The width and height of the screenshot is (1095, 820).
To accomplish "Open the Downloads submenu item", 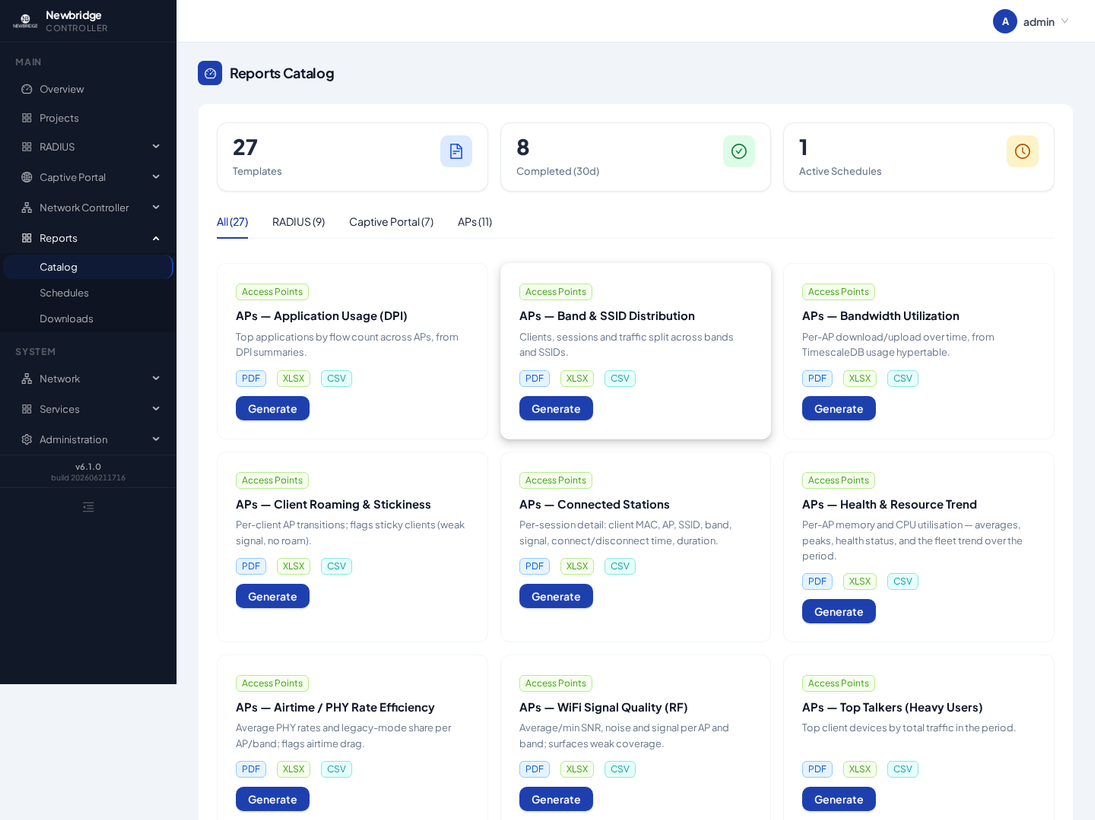I will tap(88, 319).
